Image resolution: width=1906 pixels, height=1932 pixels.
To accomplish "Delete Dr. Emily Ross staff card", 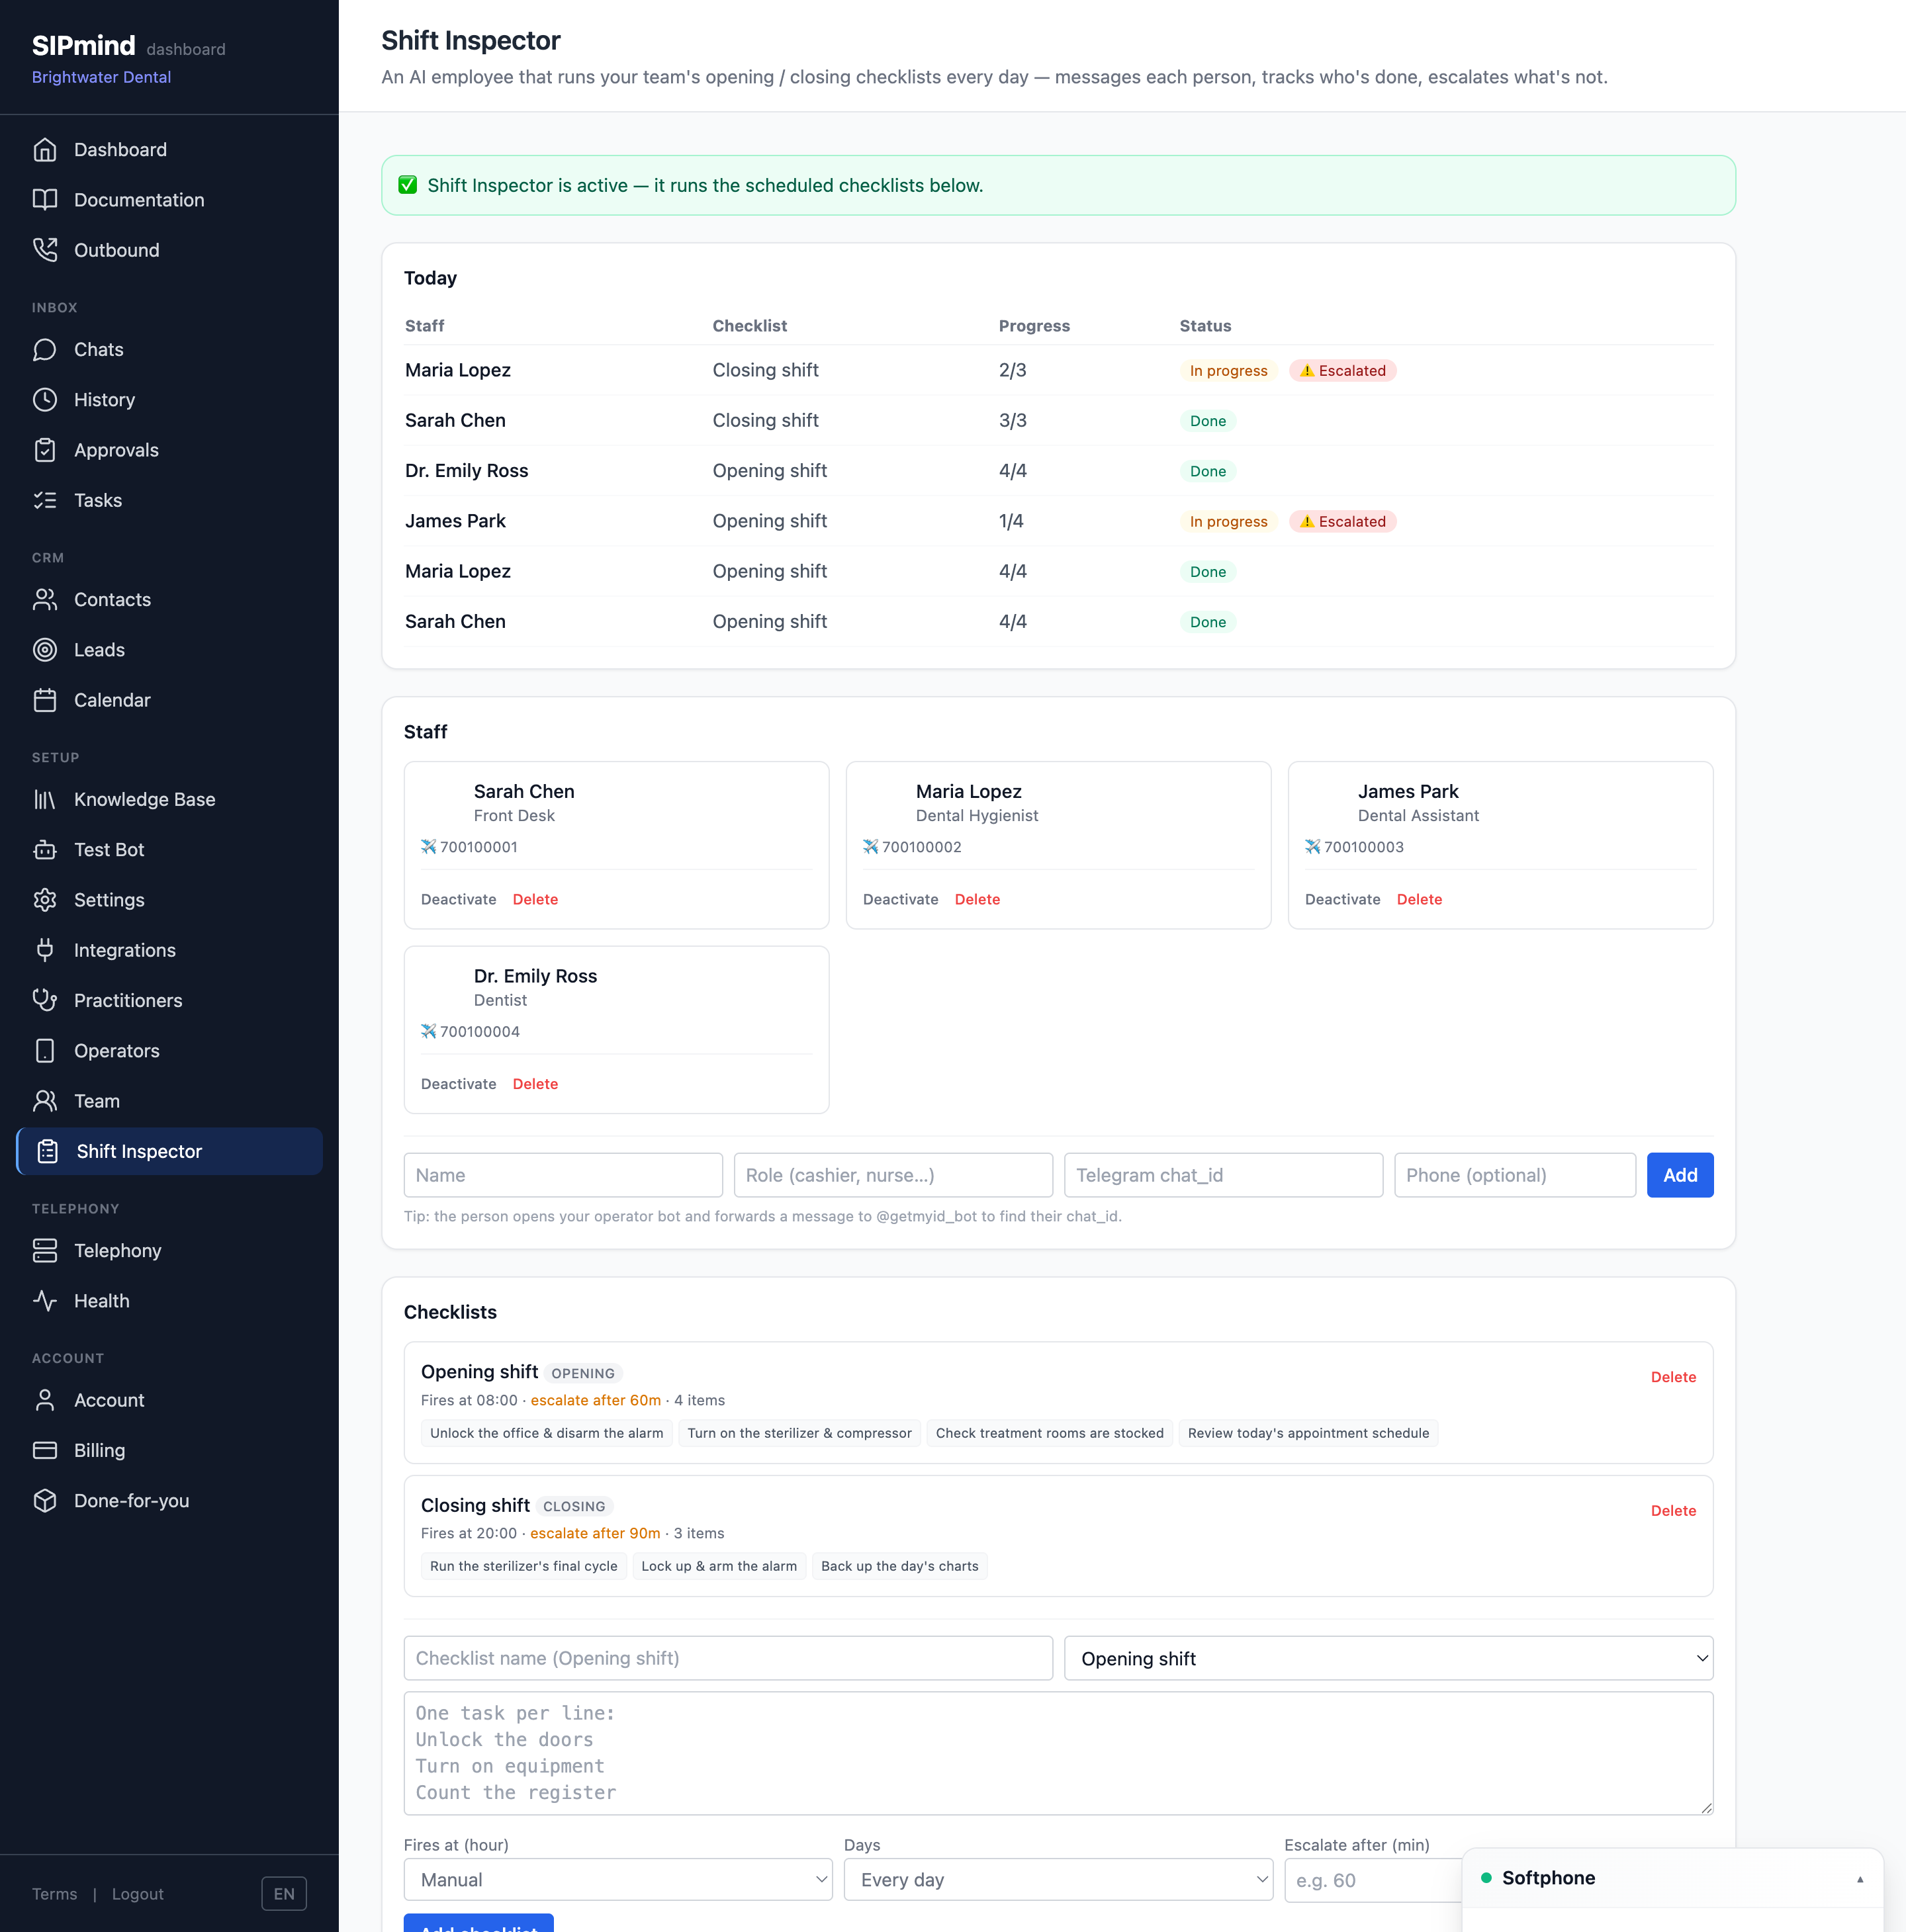I will 535,1084.
